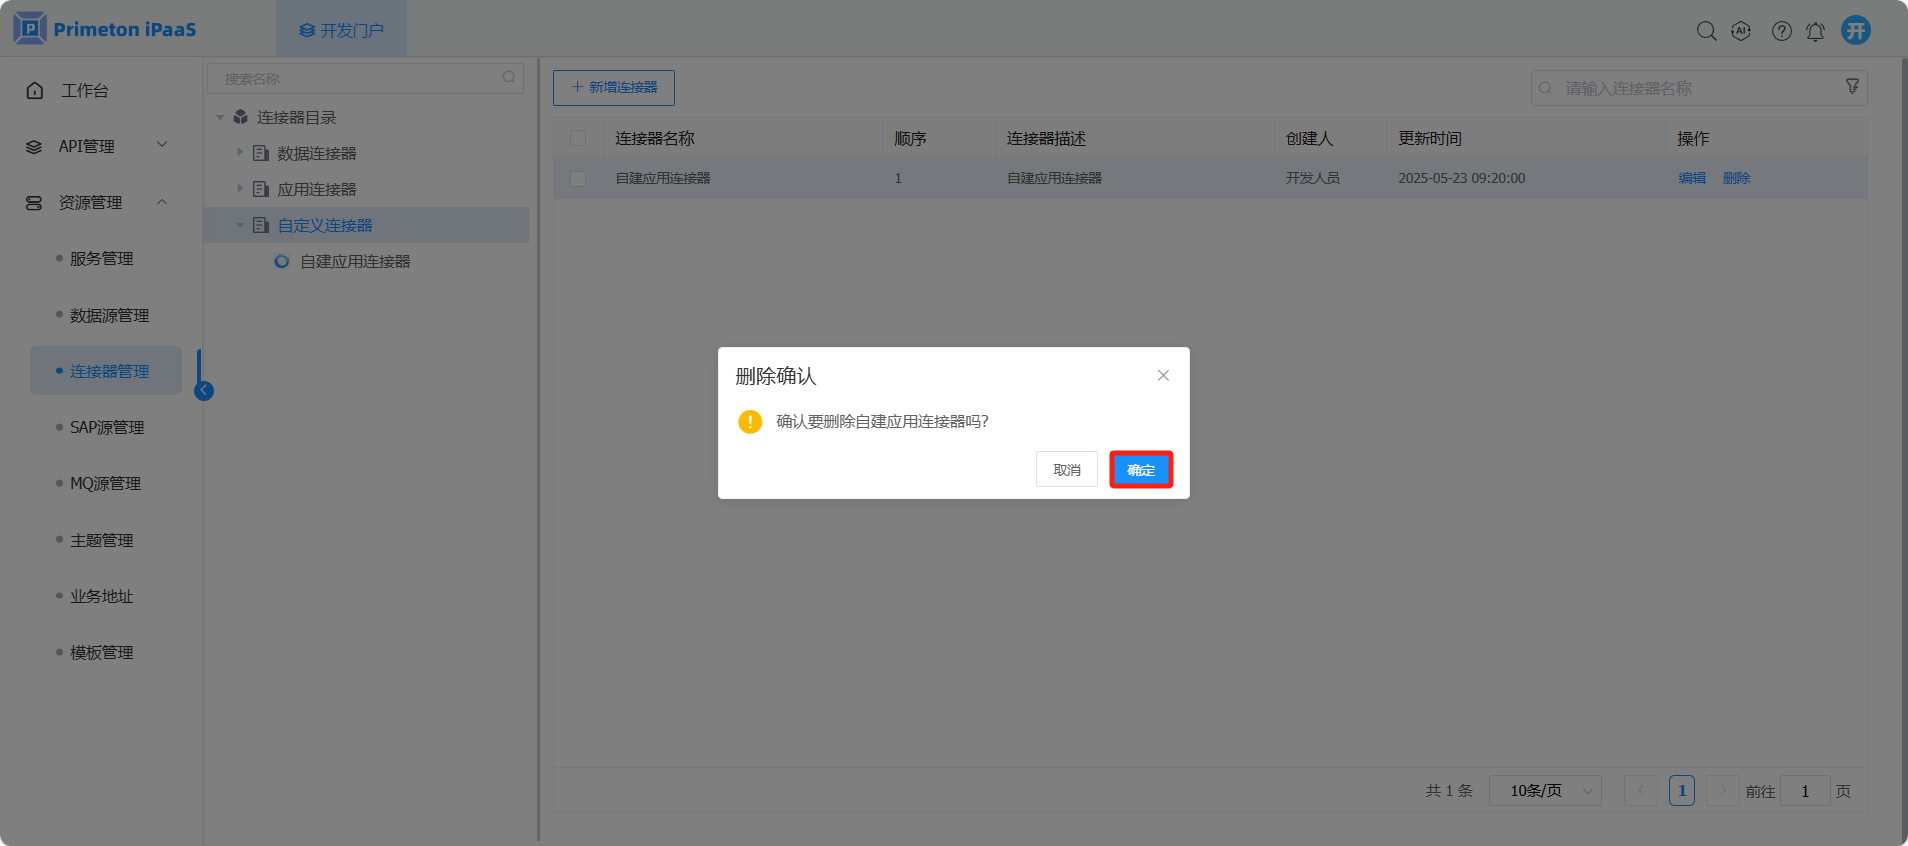
Task: Confirm deletion with the 确定 button
Action: [x=1141, y=470]
